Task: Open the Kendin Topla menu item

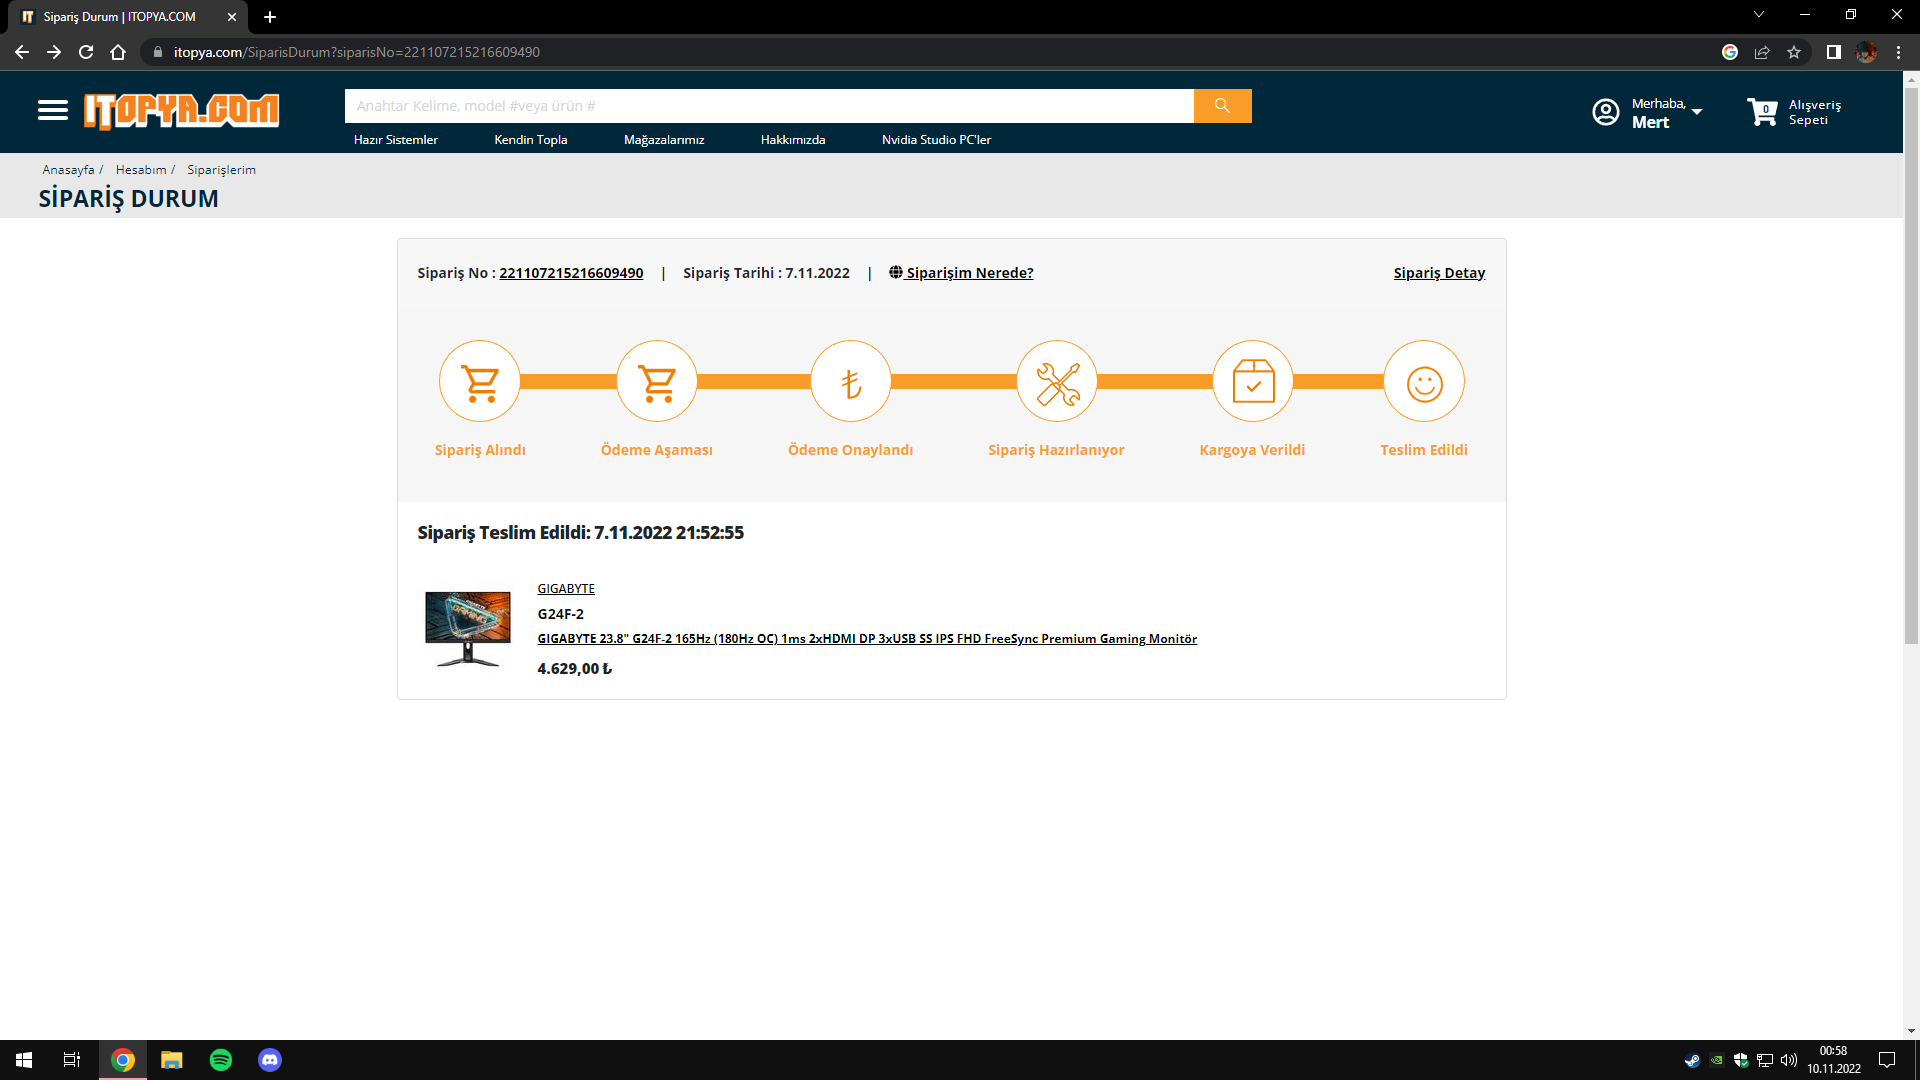Action: click(531, 140)
